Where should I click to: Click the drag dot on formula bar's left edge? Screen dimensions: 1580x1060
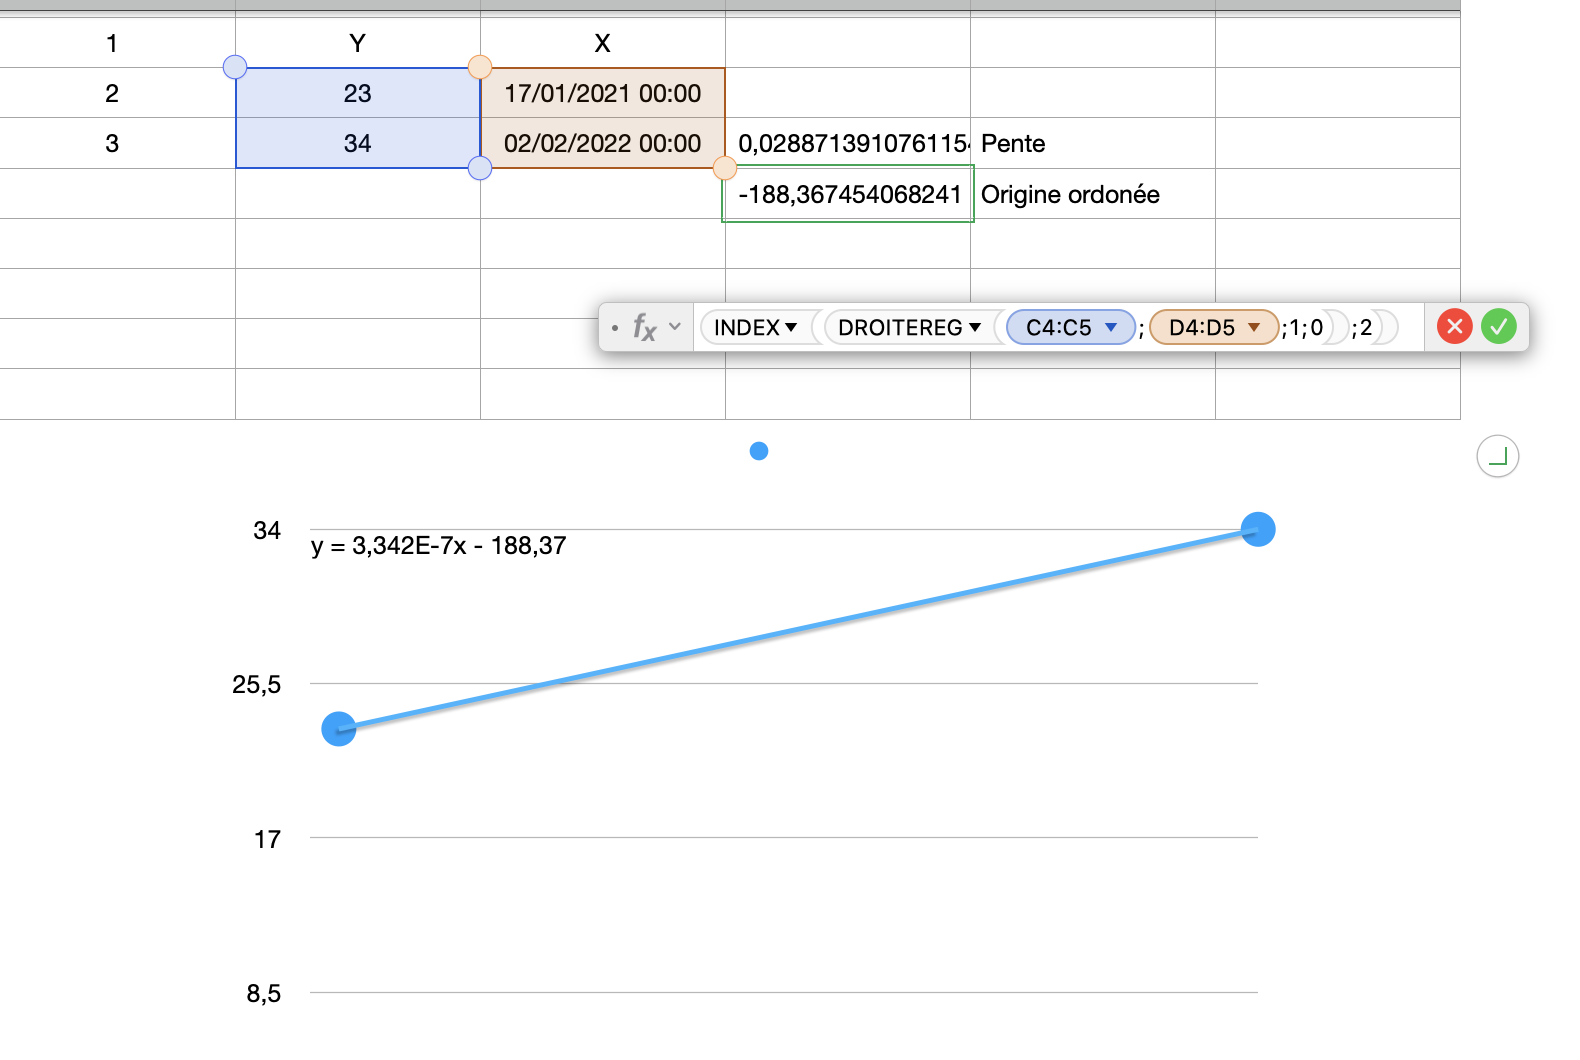coord(614,328)
